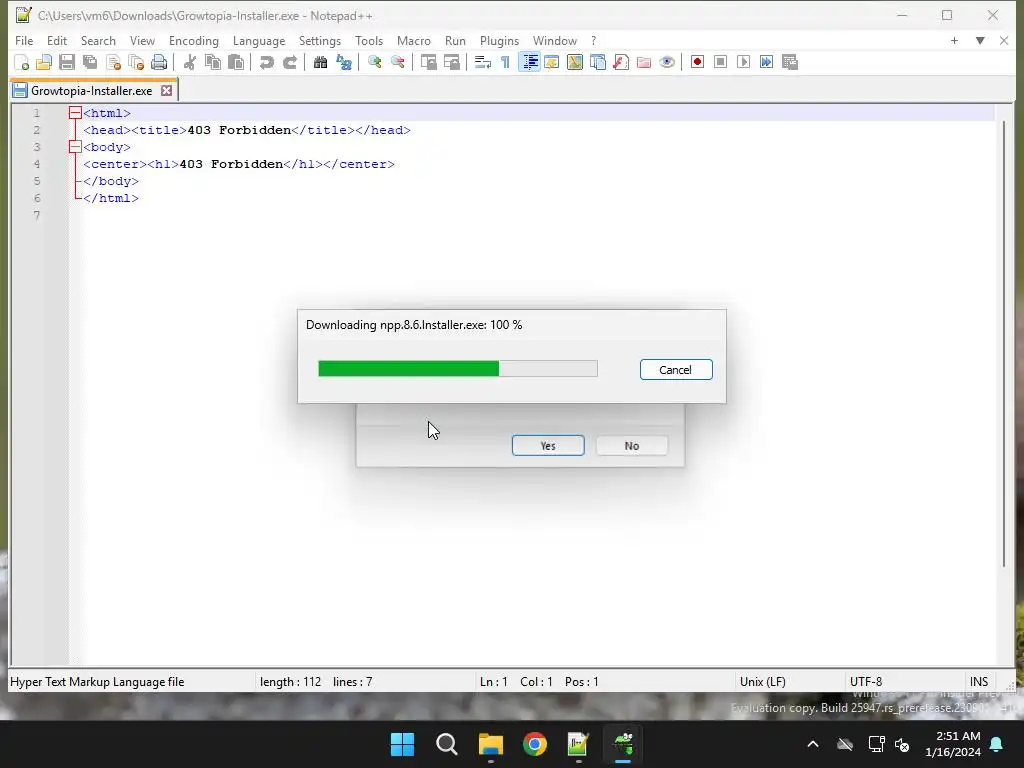
Task: Click the Unix (LF) status bar entry
Action: click(x=763, y=682)
